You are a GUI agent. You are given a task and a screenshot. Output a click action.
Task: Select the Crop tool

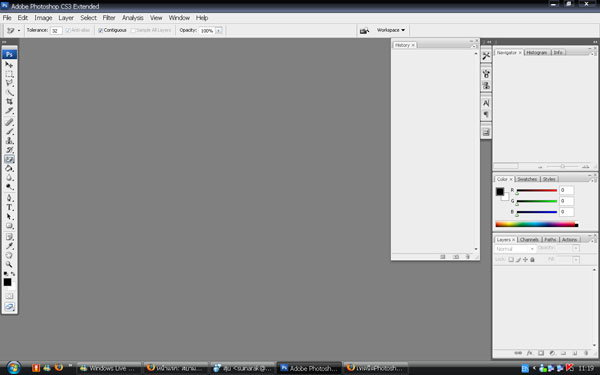coord(9,101)
